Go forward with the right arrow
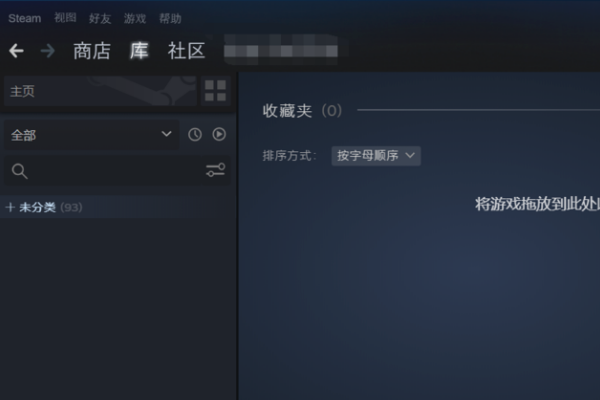 coord(48,51)
